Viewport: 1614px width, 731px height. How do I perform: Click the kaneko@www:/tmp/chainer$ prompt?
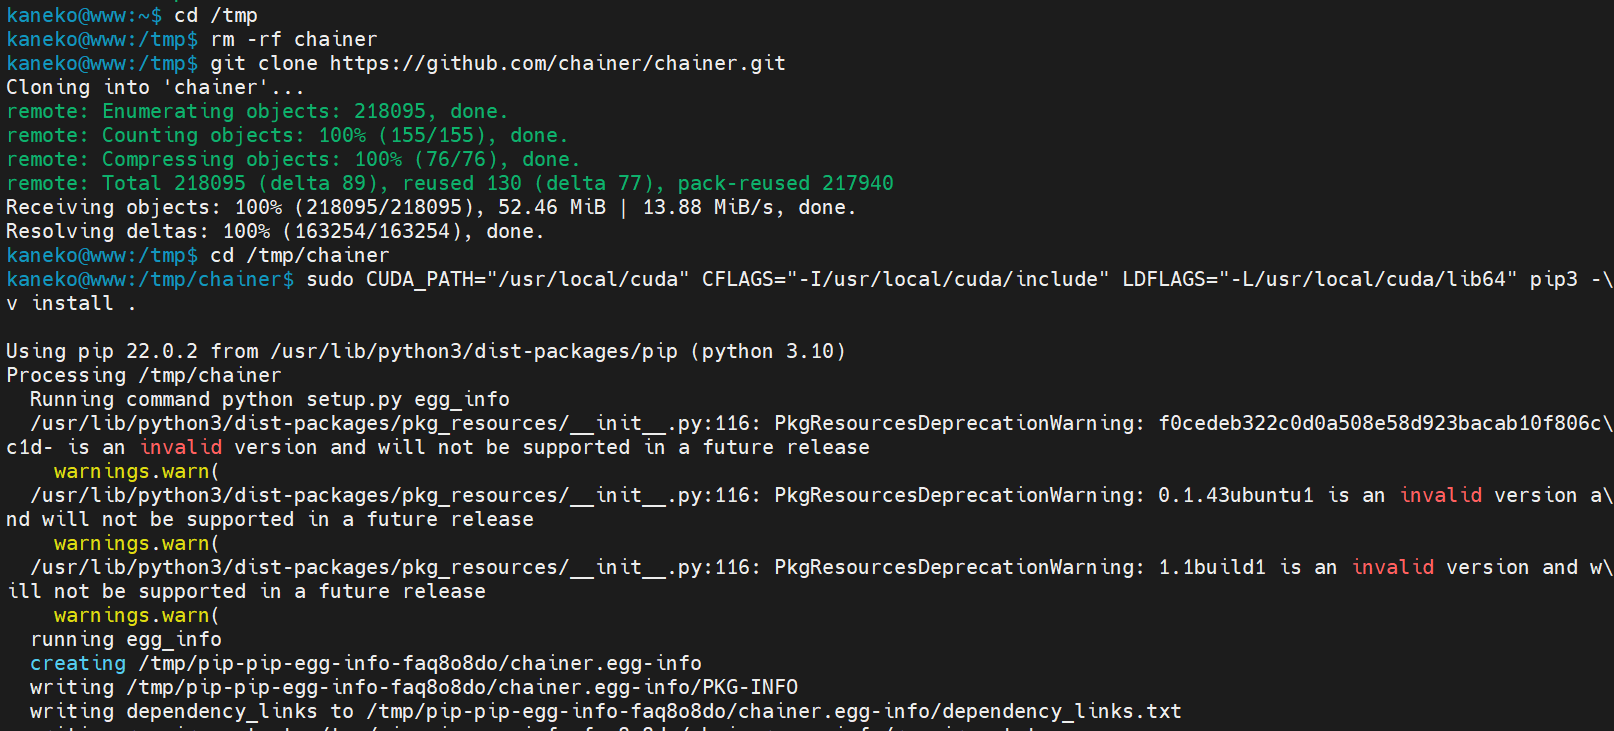click(x=150, y=279)
